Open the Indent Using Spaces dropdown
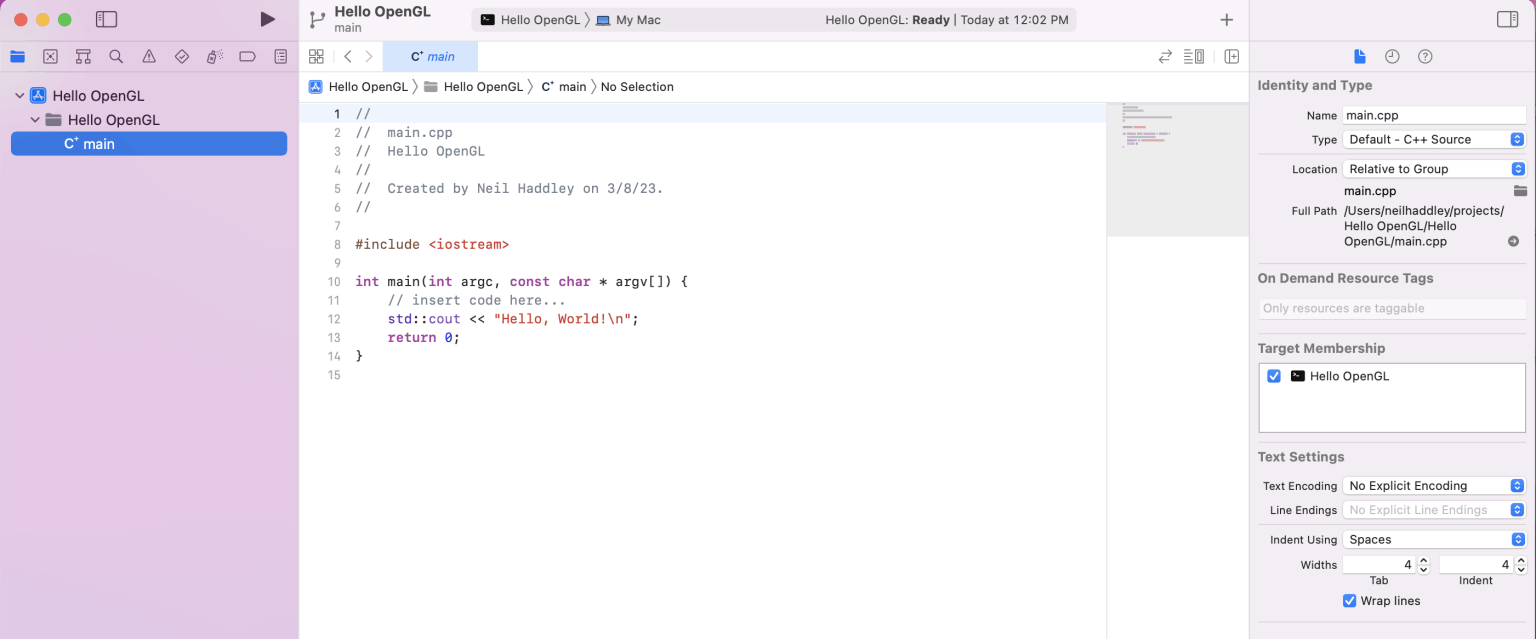Image resolution: width=1536 pixels, height=639 pixels. click(1434, 540)
